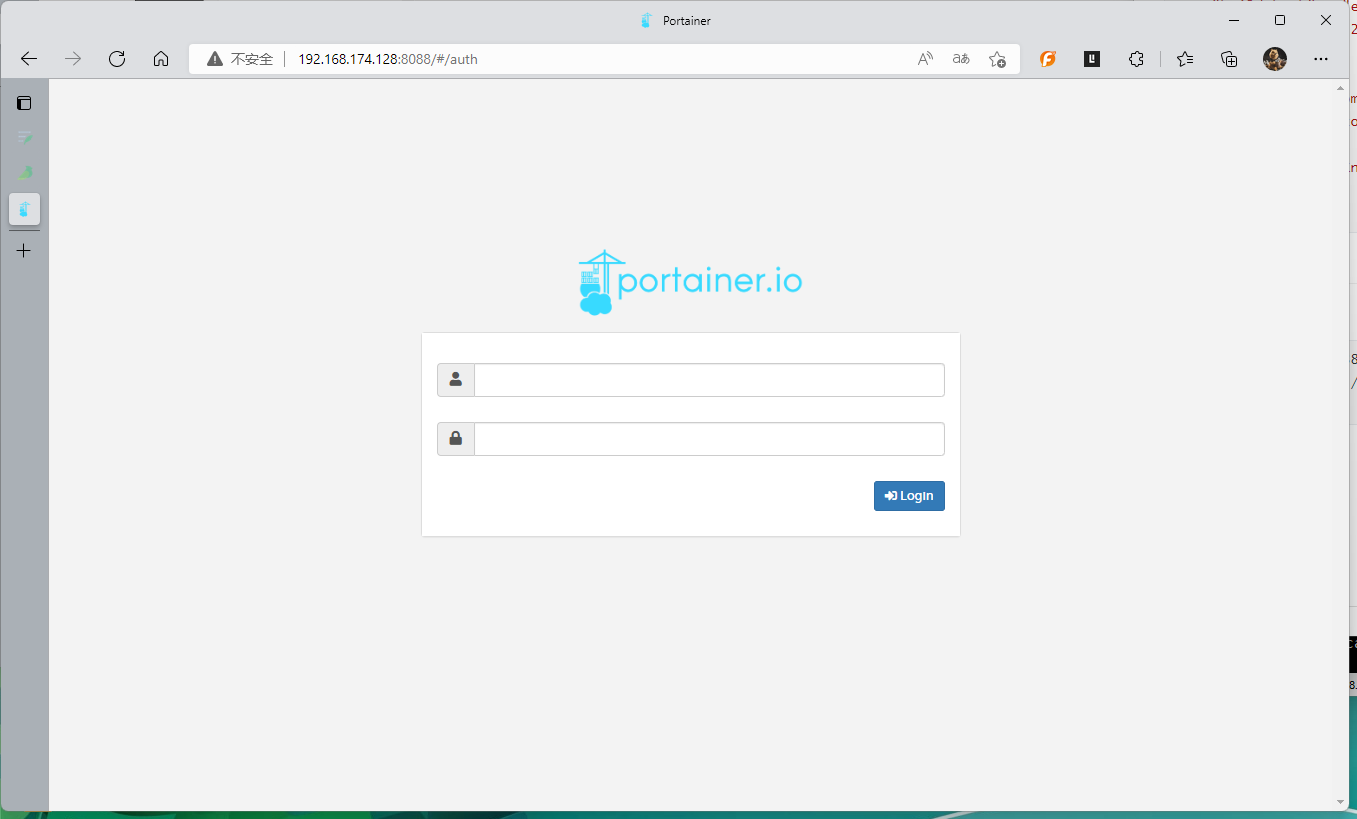This screenshot has width=1357, height=819.
Task: Click the Login button
Action: tap(909, 495)
